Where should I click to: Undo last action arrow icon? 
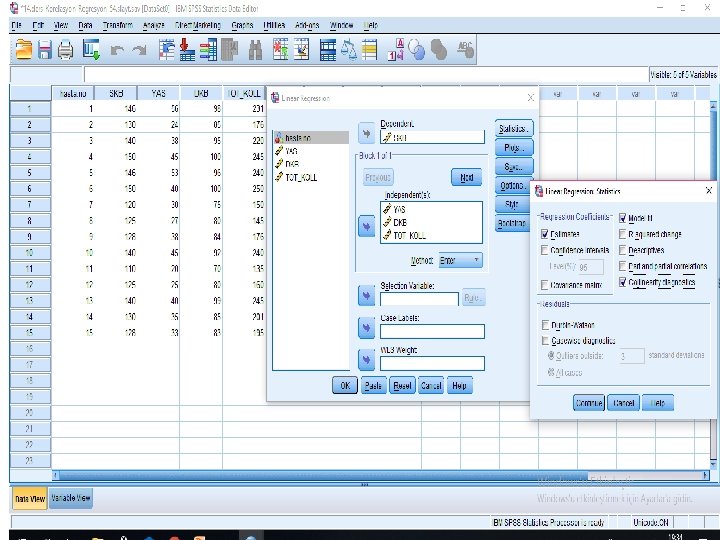(x=118, y=50)
